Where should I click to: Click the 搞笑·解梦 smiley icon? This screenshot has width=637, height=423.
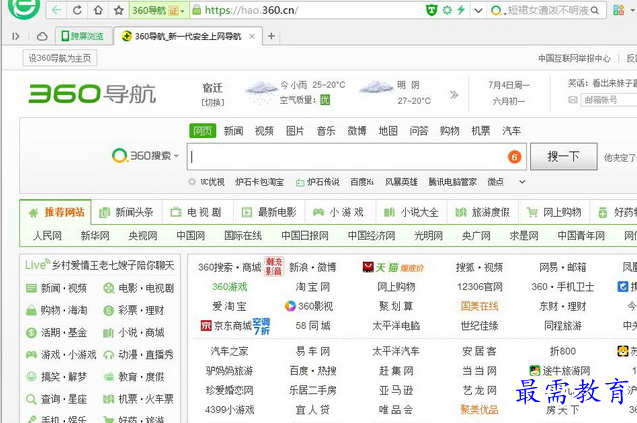[x=31, y=377]
